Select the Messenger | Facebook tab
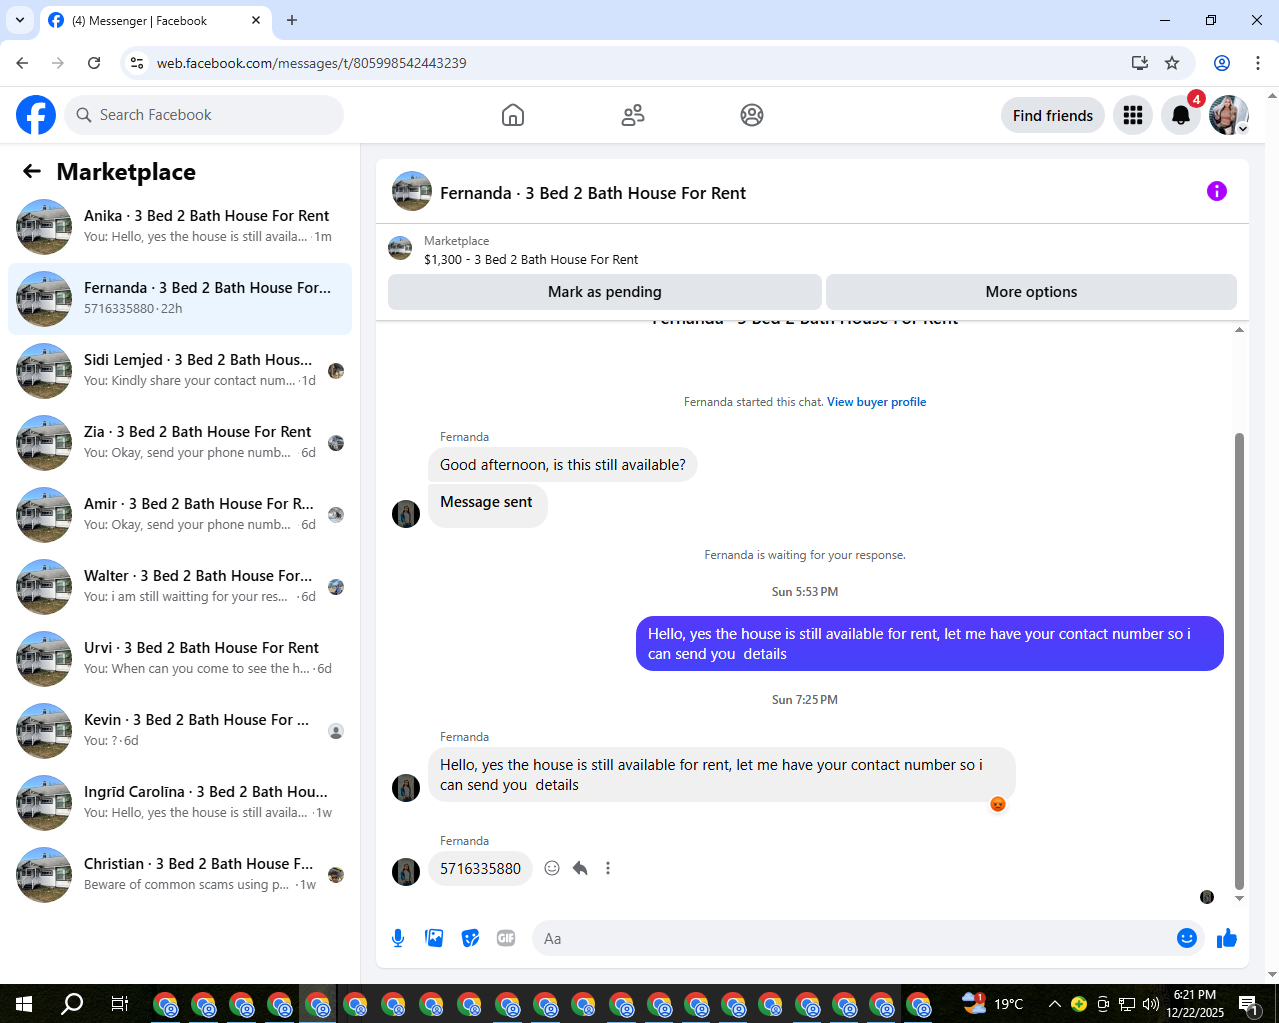The width and height of the screenshot is (1279, 1023). point(156,21)
